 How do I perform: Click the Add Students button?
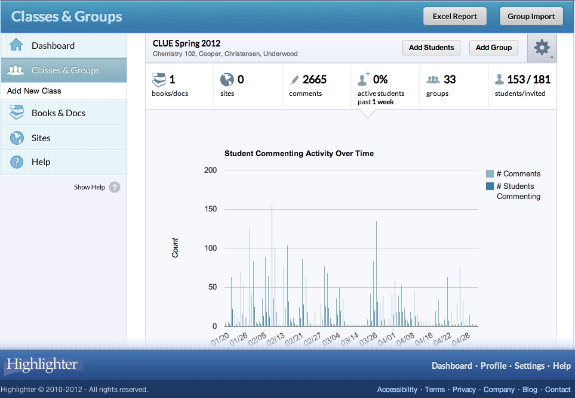431,48
